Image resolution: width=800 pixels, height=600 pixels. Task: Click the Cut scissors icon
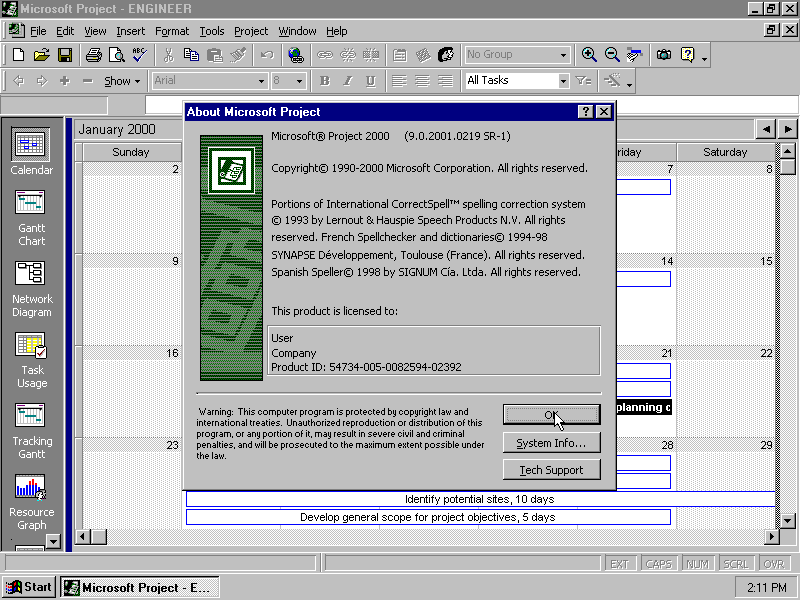tap(168, 55)
